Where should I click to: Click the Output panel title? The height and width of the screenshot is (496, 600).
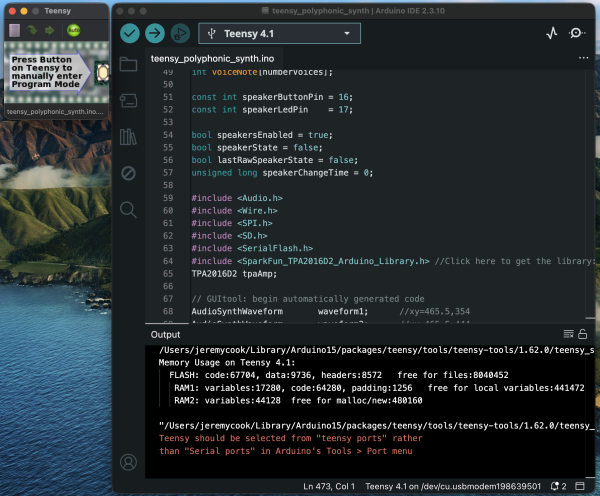[165, 334]
